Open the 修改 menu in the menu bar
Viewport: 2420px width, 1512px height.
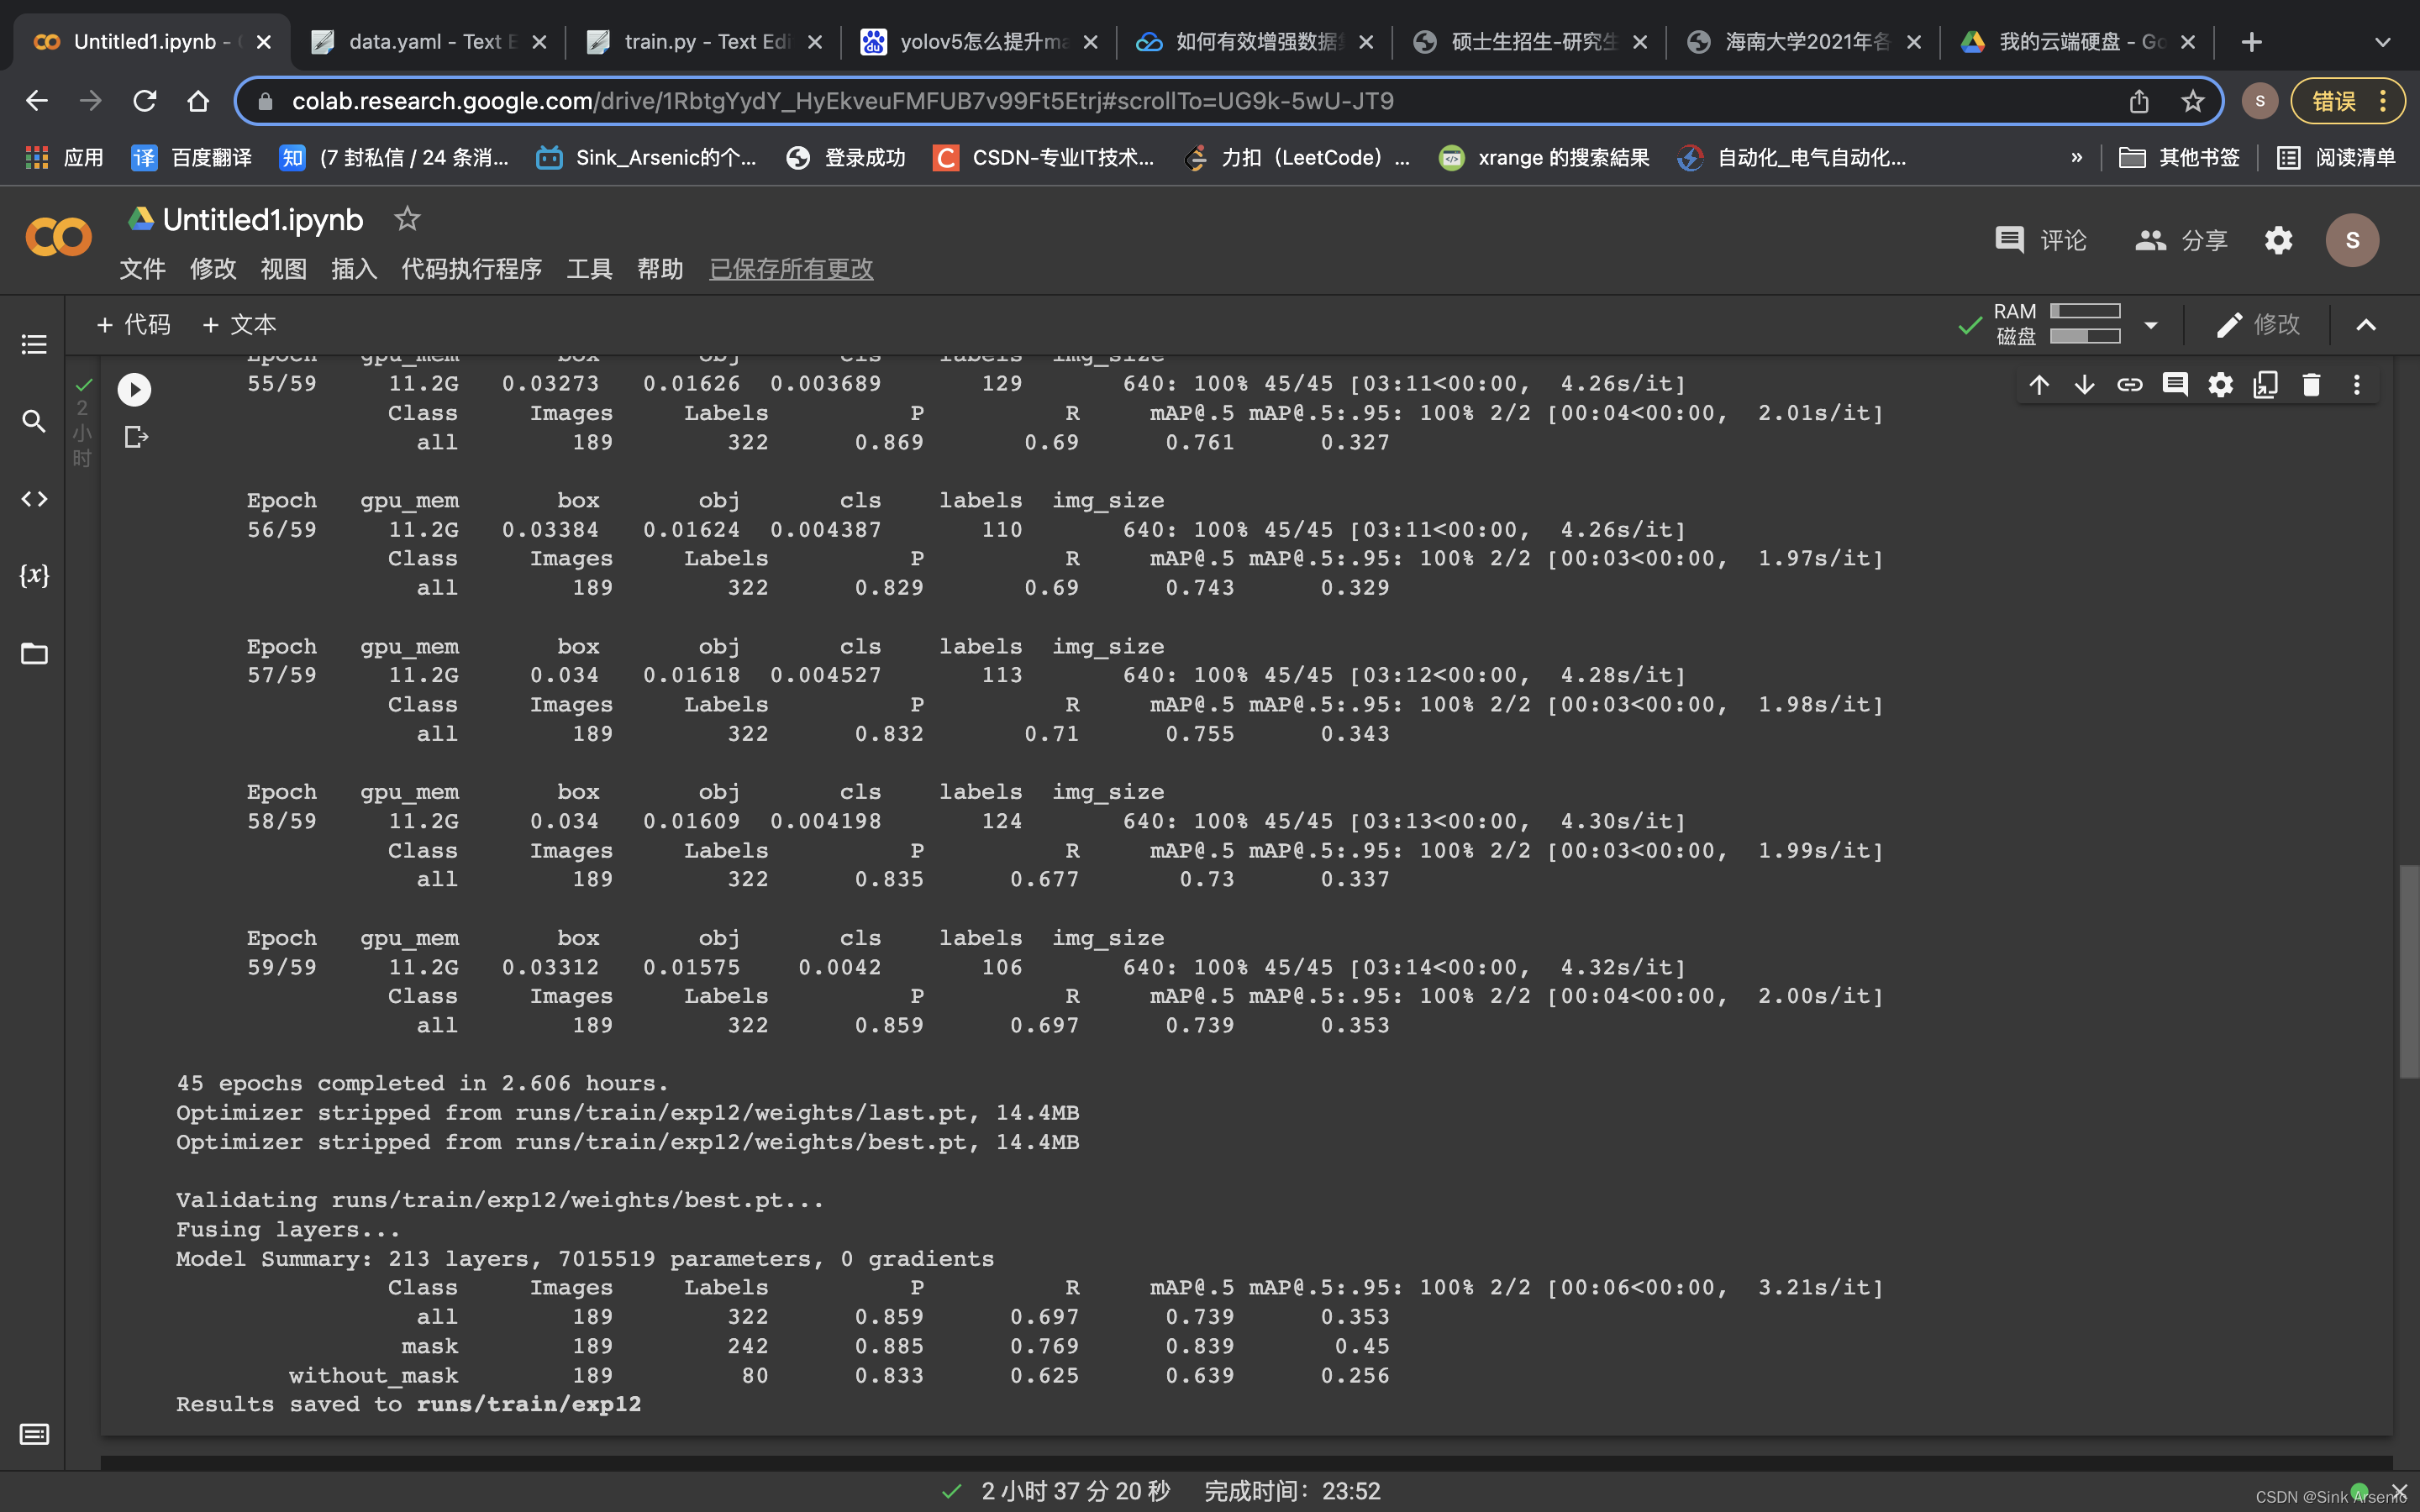click(213, 269)
